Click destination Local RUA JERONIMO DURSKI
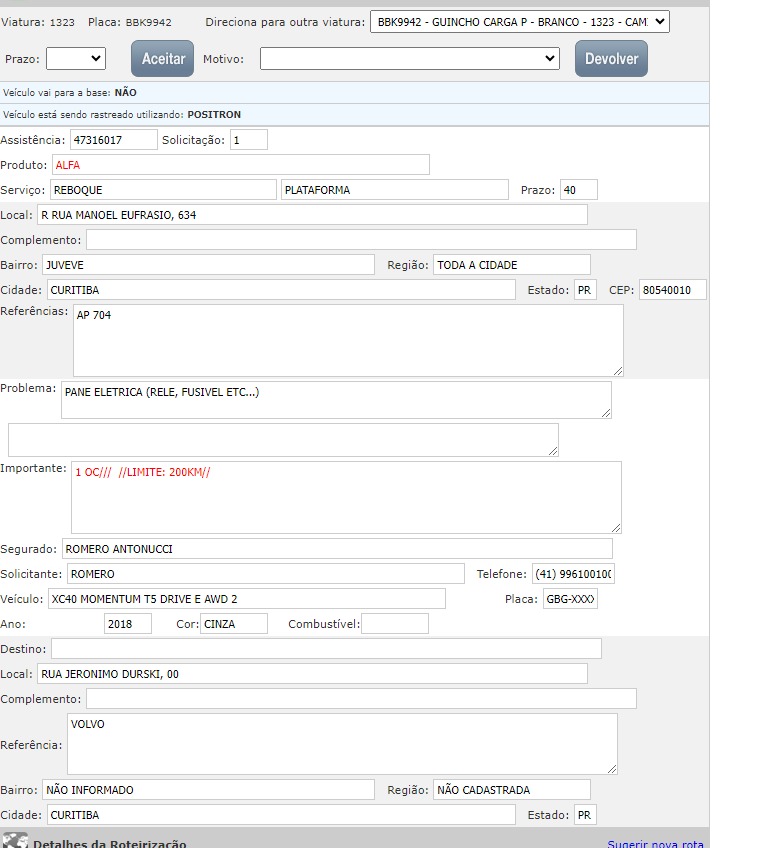Image resolution: width=779 pixels, height=848 pixels. click(312, 674)
